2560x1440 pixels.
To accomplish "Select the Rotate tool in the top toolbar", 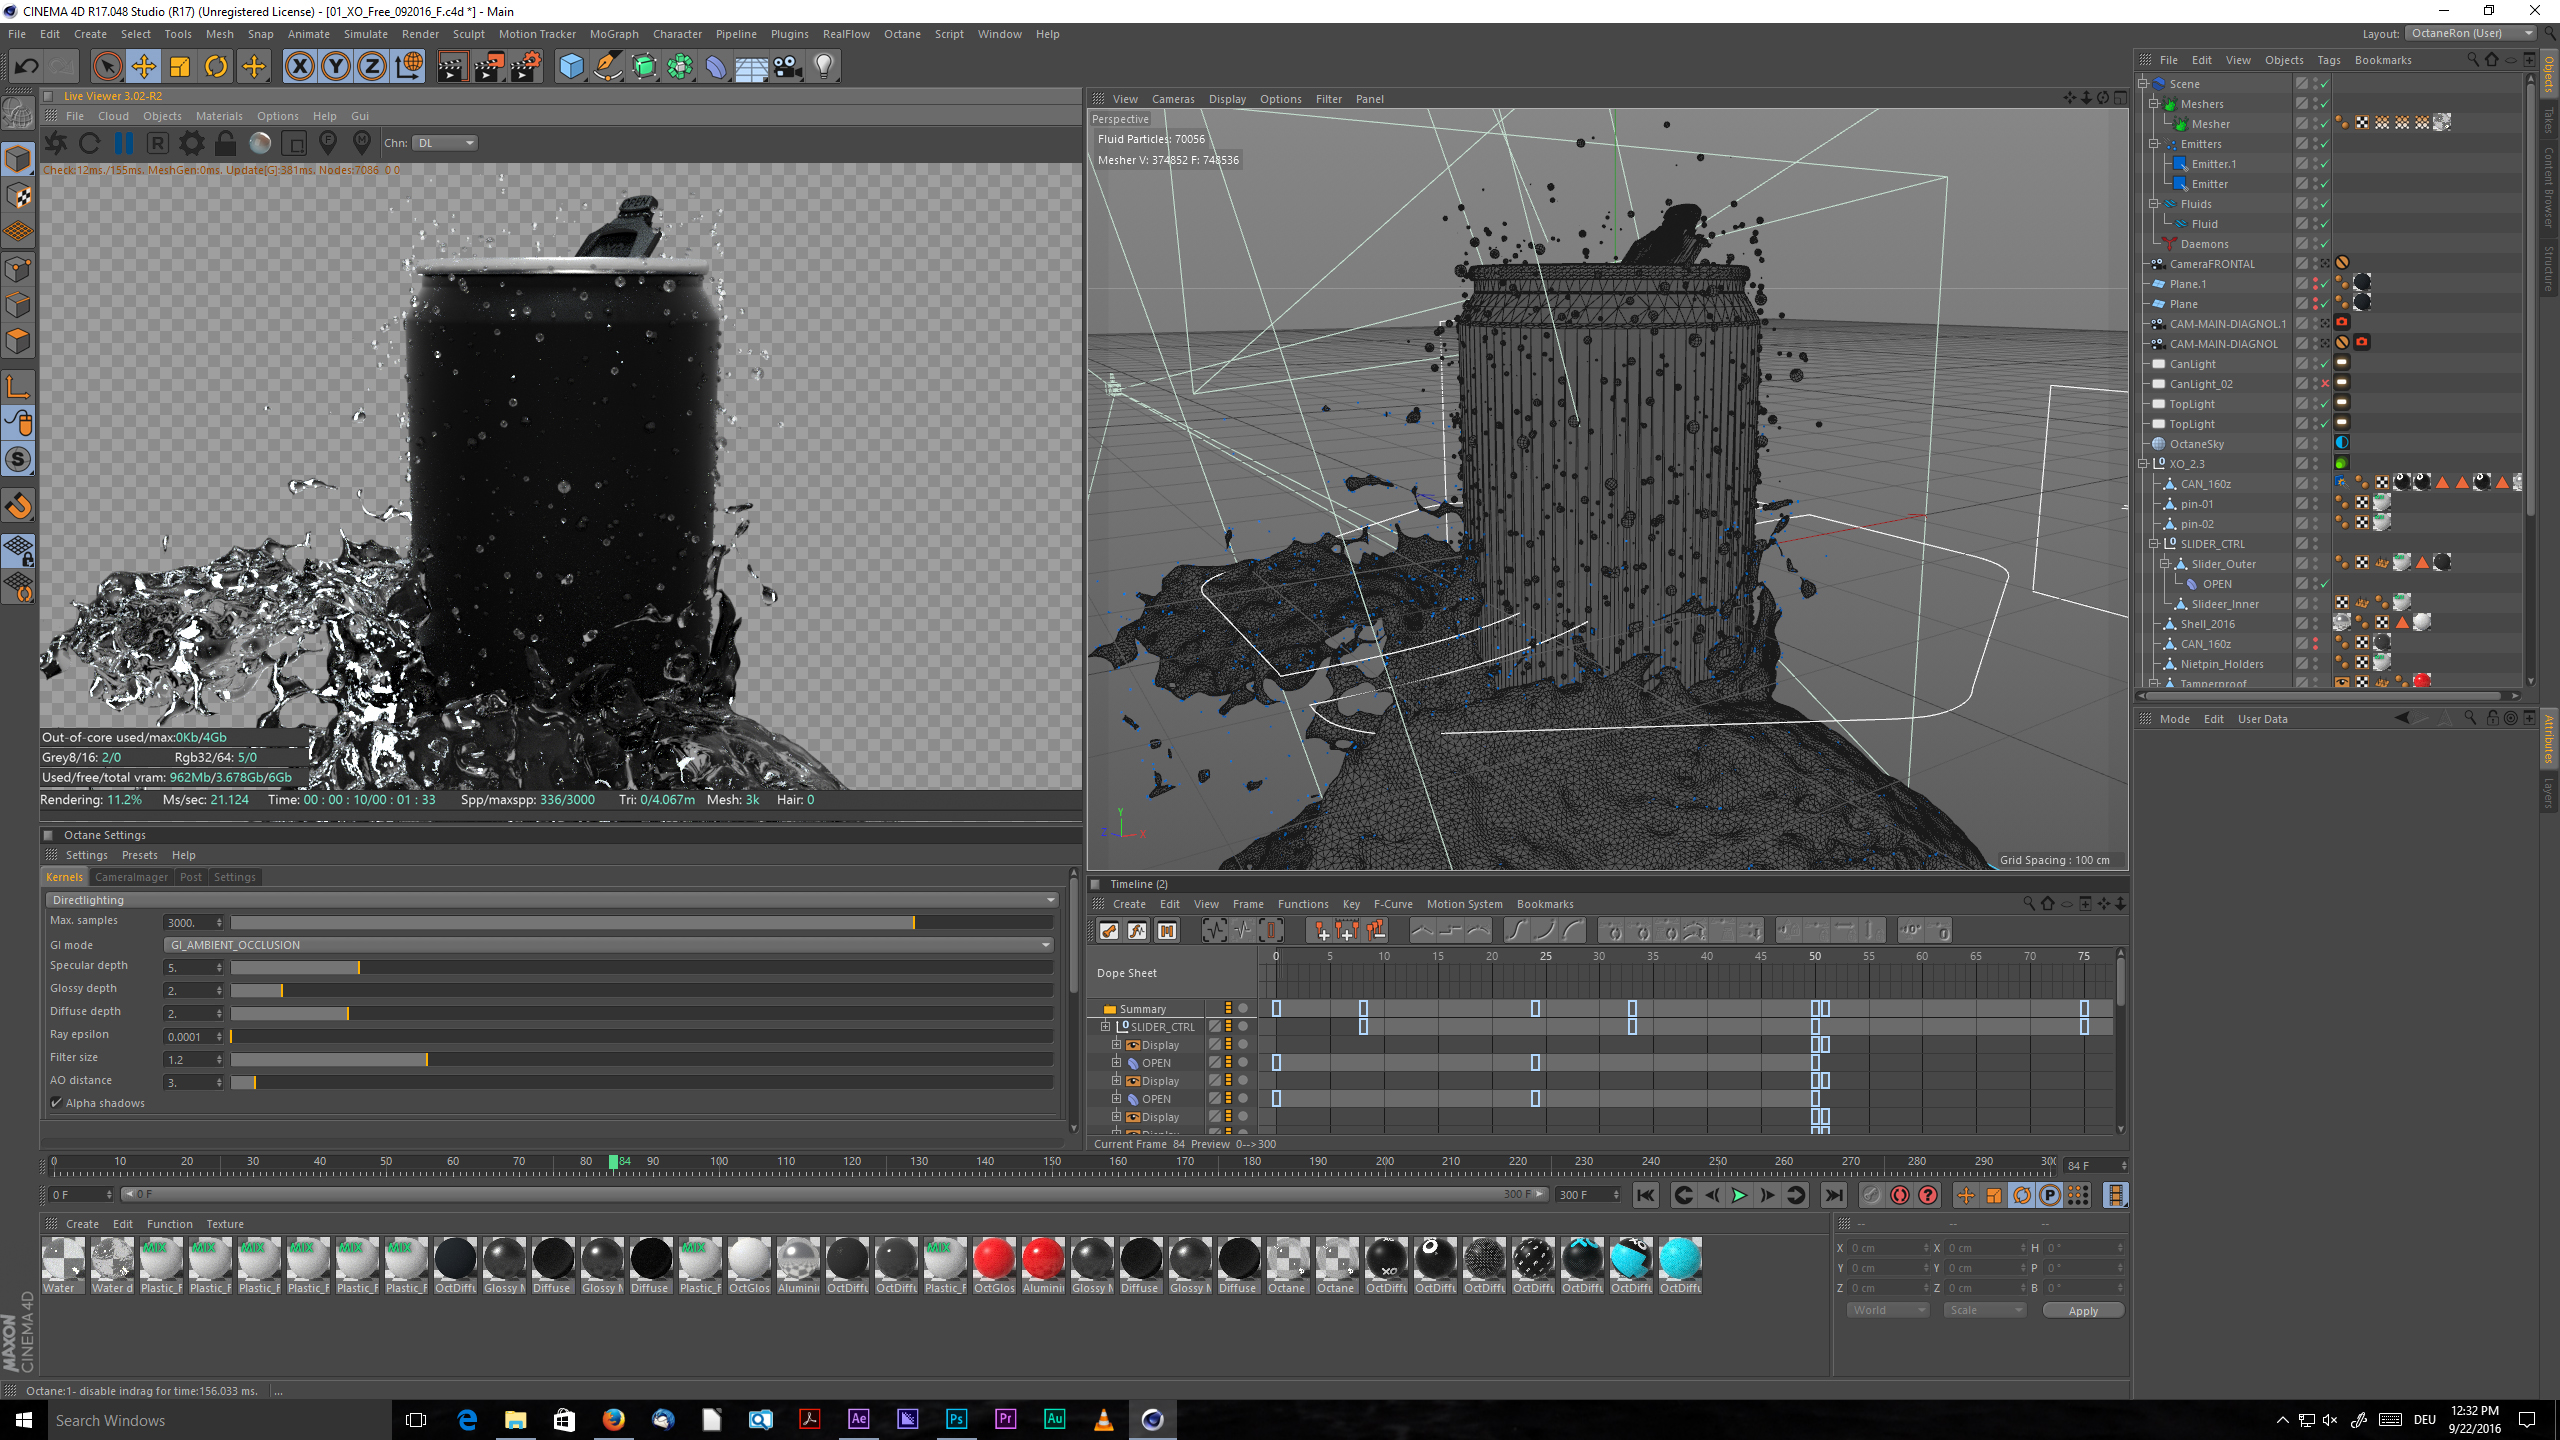I will [216, 67].
